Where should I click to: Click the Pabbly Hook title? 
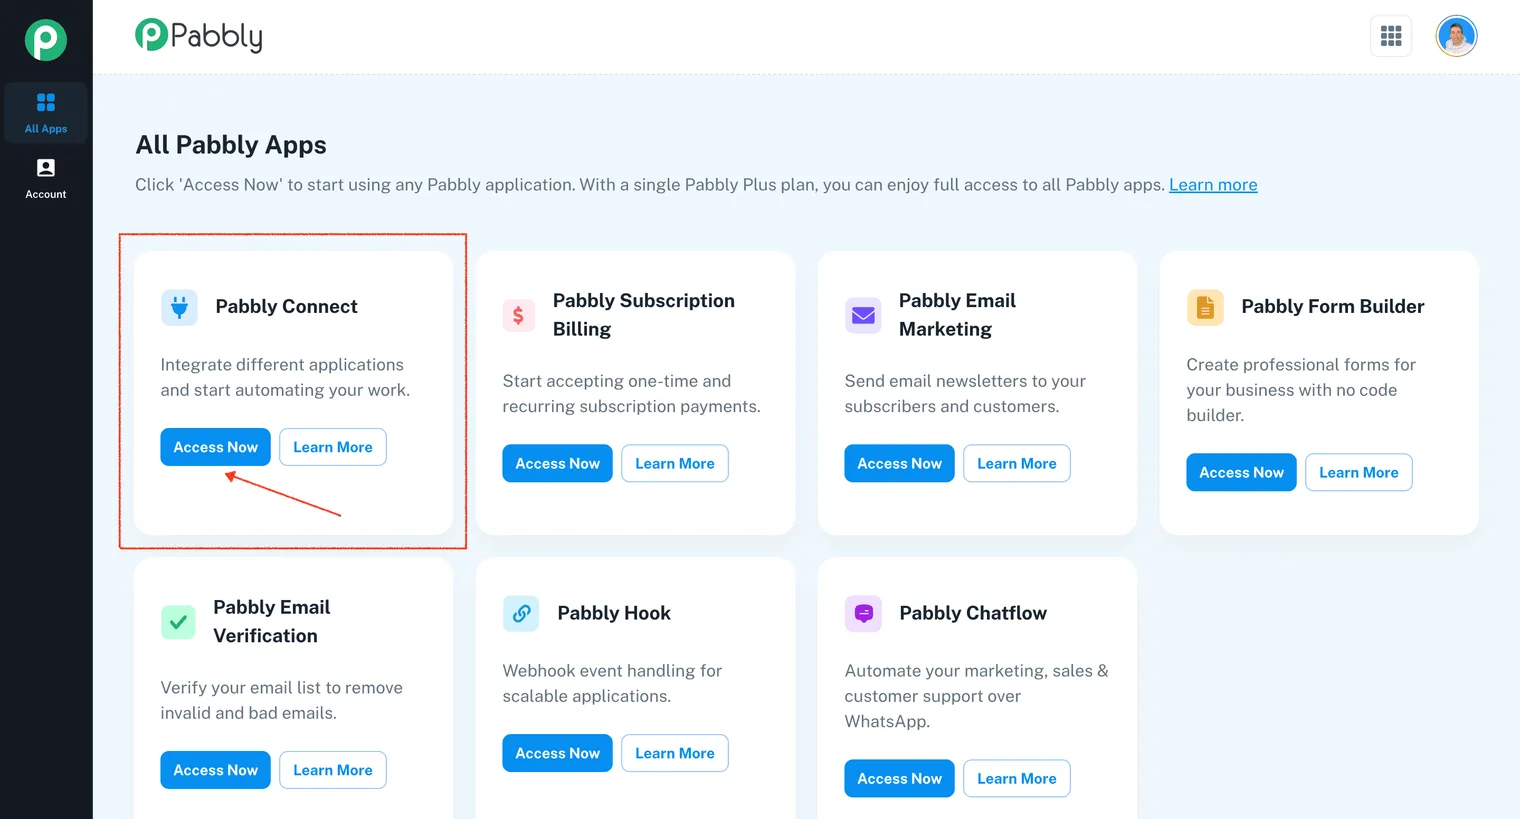pyautogui.click(x=614, y=613)
